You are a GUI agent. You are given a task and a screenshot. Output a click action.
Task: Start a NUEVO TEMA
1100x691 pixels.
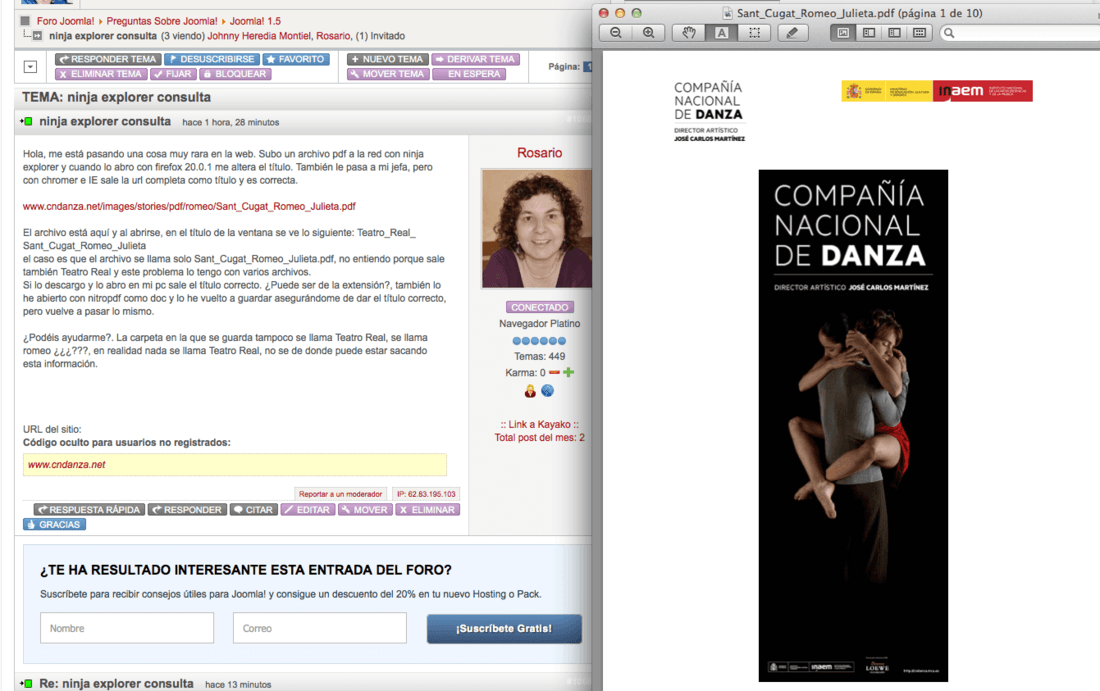(387, 59)
